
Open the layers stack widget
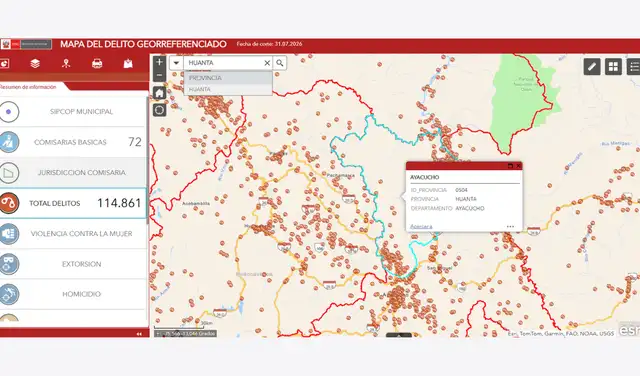click(x=35, y=63)
